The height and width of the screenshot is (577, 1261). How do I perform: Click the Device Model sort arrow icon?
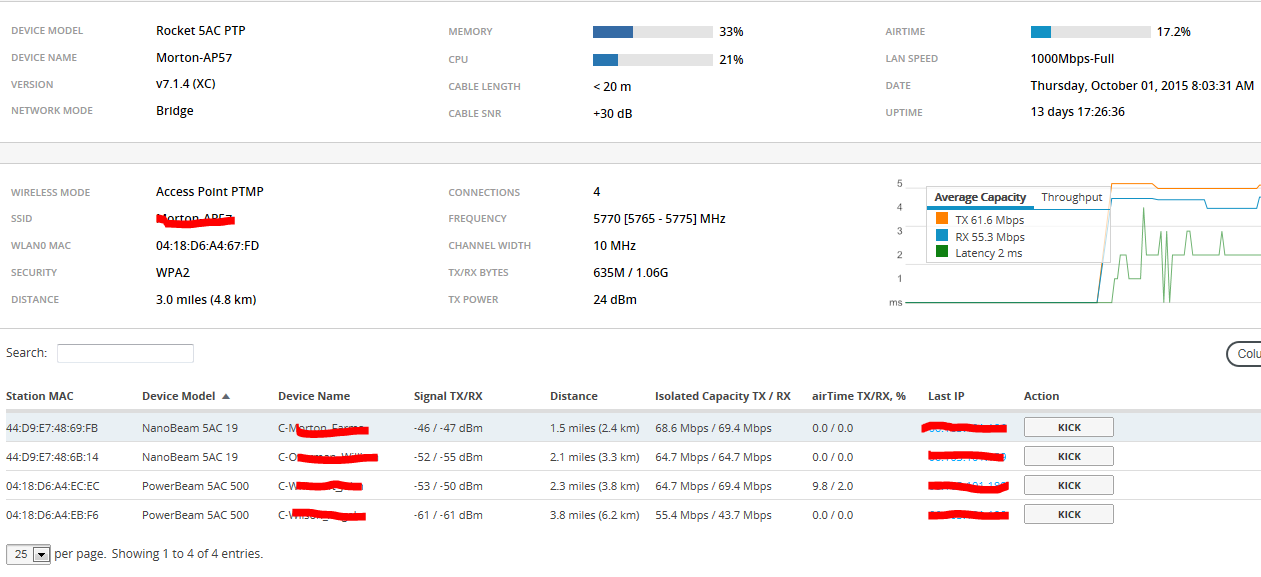click(226, 396)
